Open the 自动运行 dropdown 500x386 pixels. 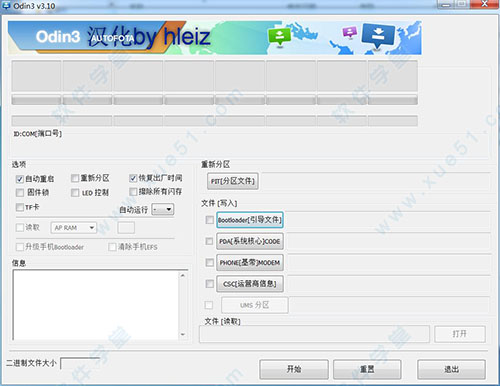tap(163, 209)
